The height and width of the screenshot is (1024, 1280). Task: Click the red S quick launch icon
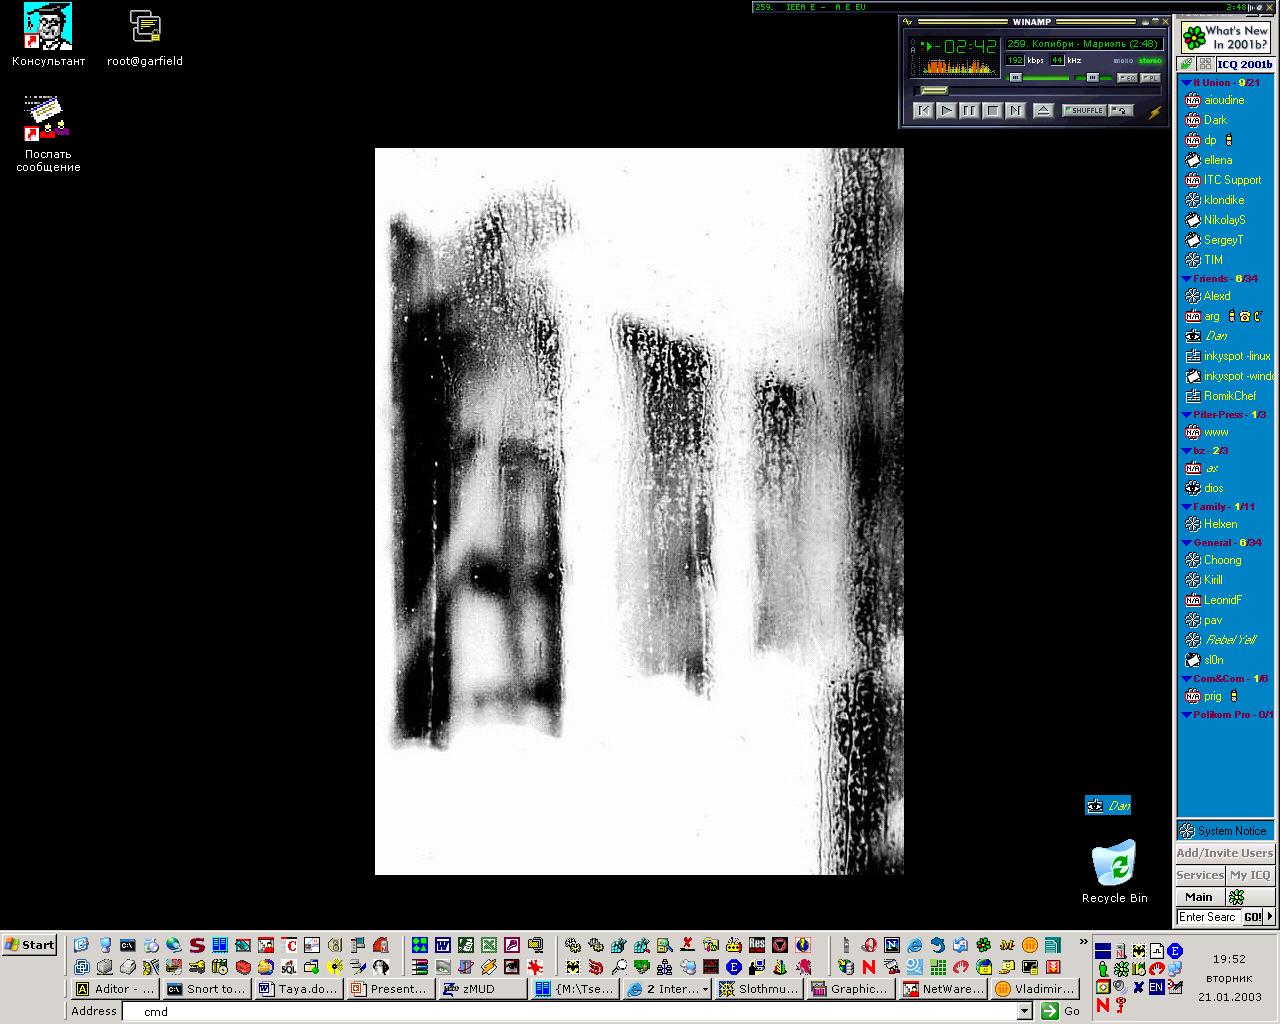pyautogui.click(x=197, y=945)
